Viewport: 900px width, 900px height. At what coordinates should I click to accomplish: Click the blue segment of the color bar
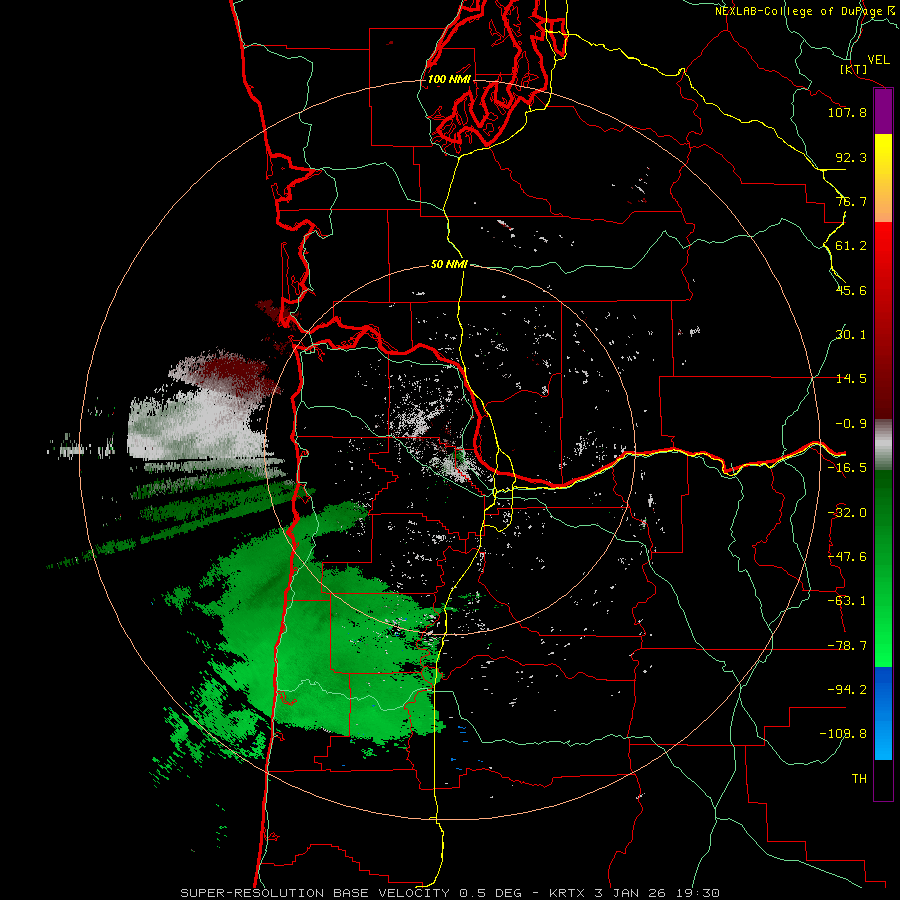tap(883, 713)
